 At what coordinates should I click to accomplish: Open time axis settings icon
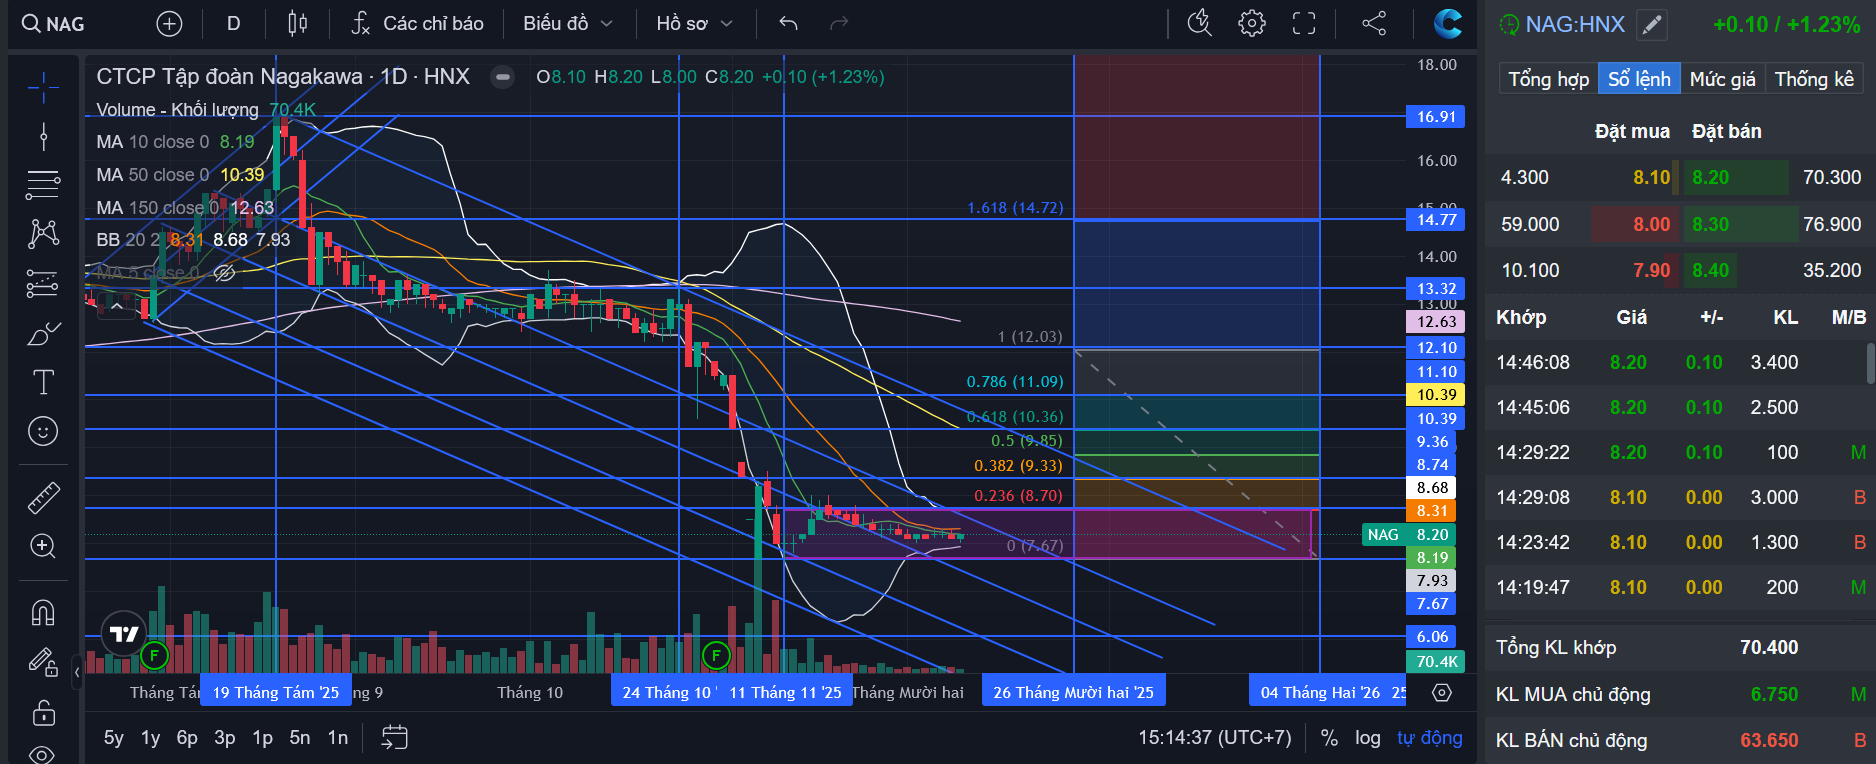tap(1441, 692)
